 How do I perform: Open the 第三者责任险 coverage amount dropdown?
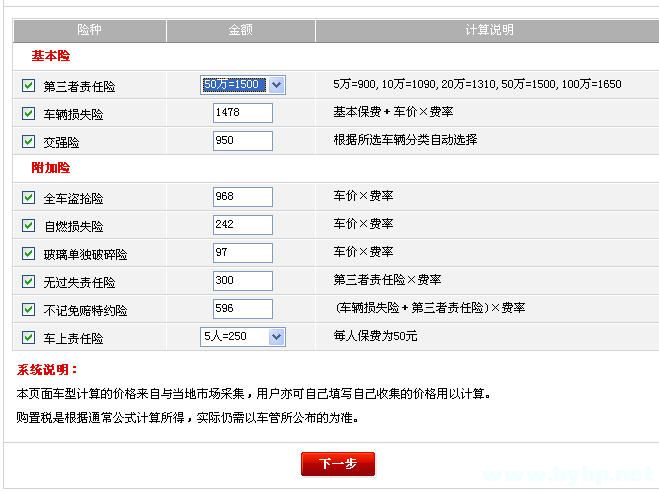[x=242, y=85]
